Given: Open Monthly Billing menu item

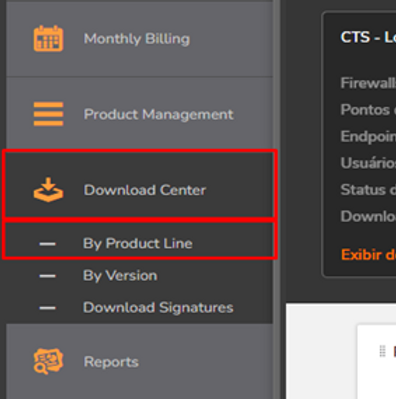Looking at the screenshot, I should (139, 39).
